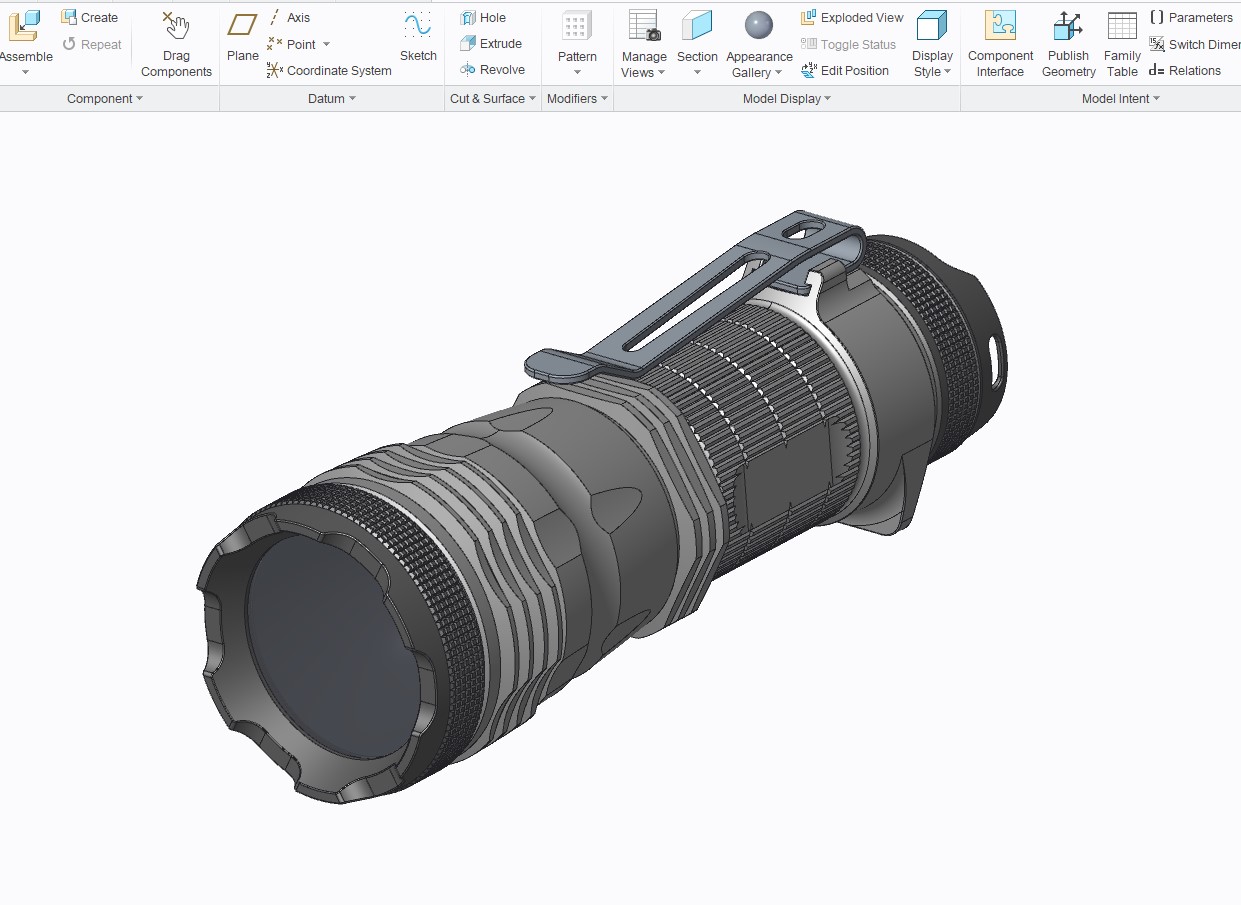The image size is (1241, 905).
Task: Expand the Component group menu
Action: [105, 98]
